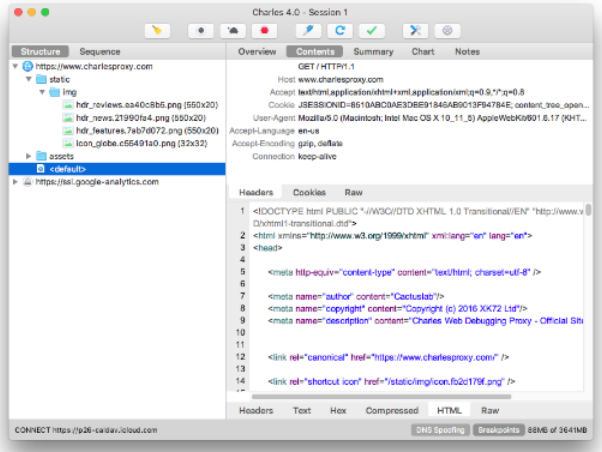
Task: Click the blue pen Compose icon
Action: (x=308, y=31)
